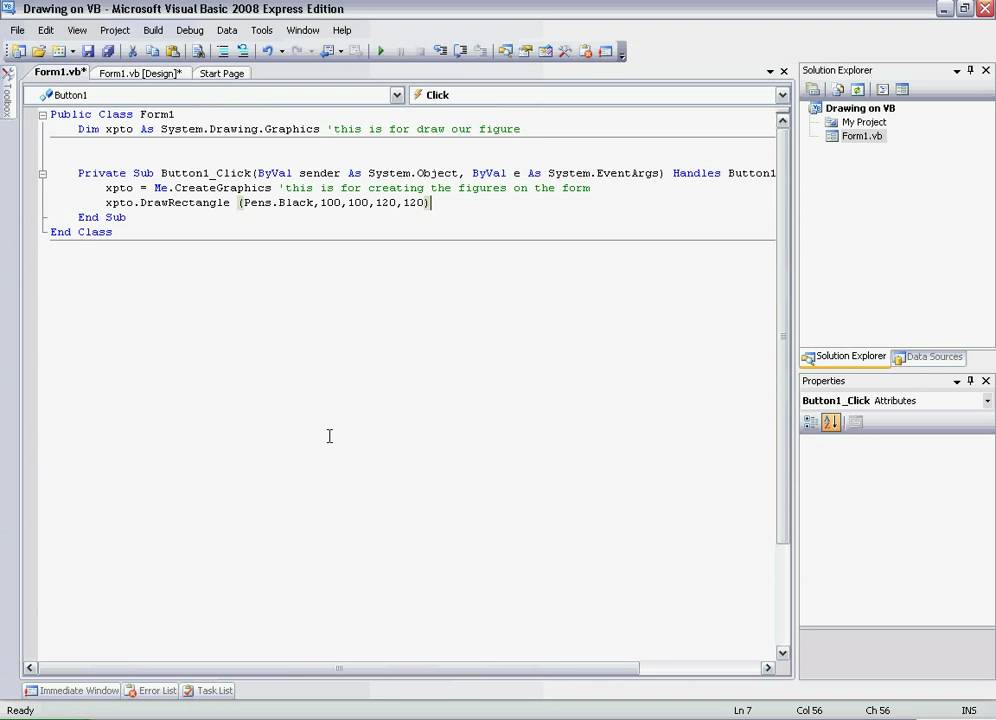Select Form1.vb in Solution Explorer tree

861,136
